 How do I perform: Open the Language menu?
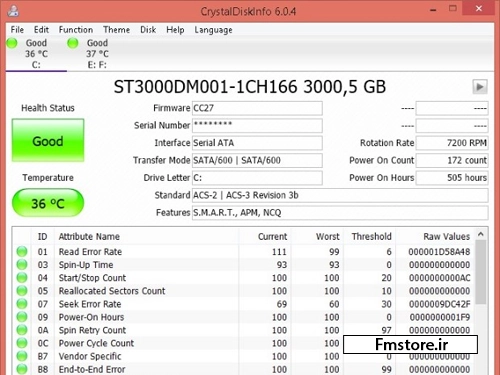click(213, 30)
